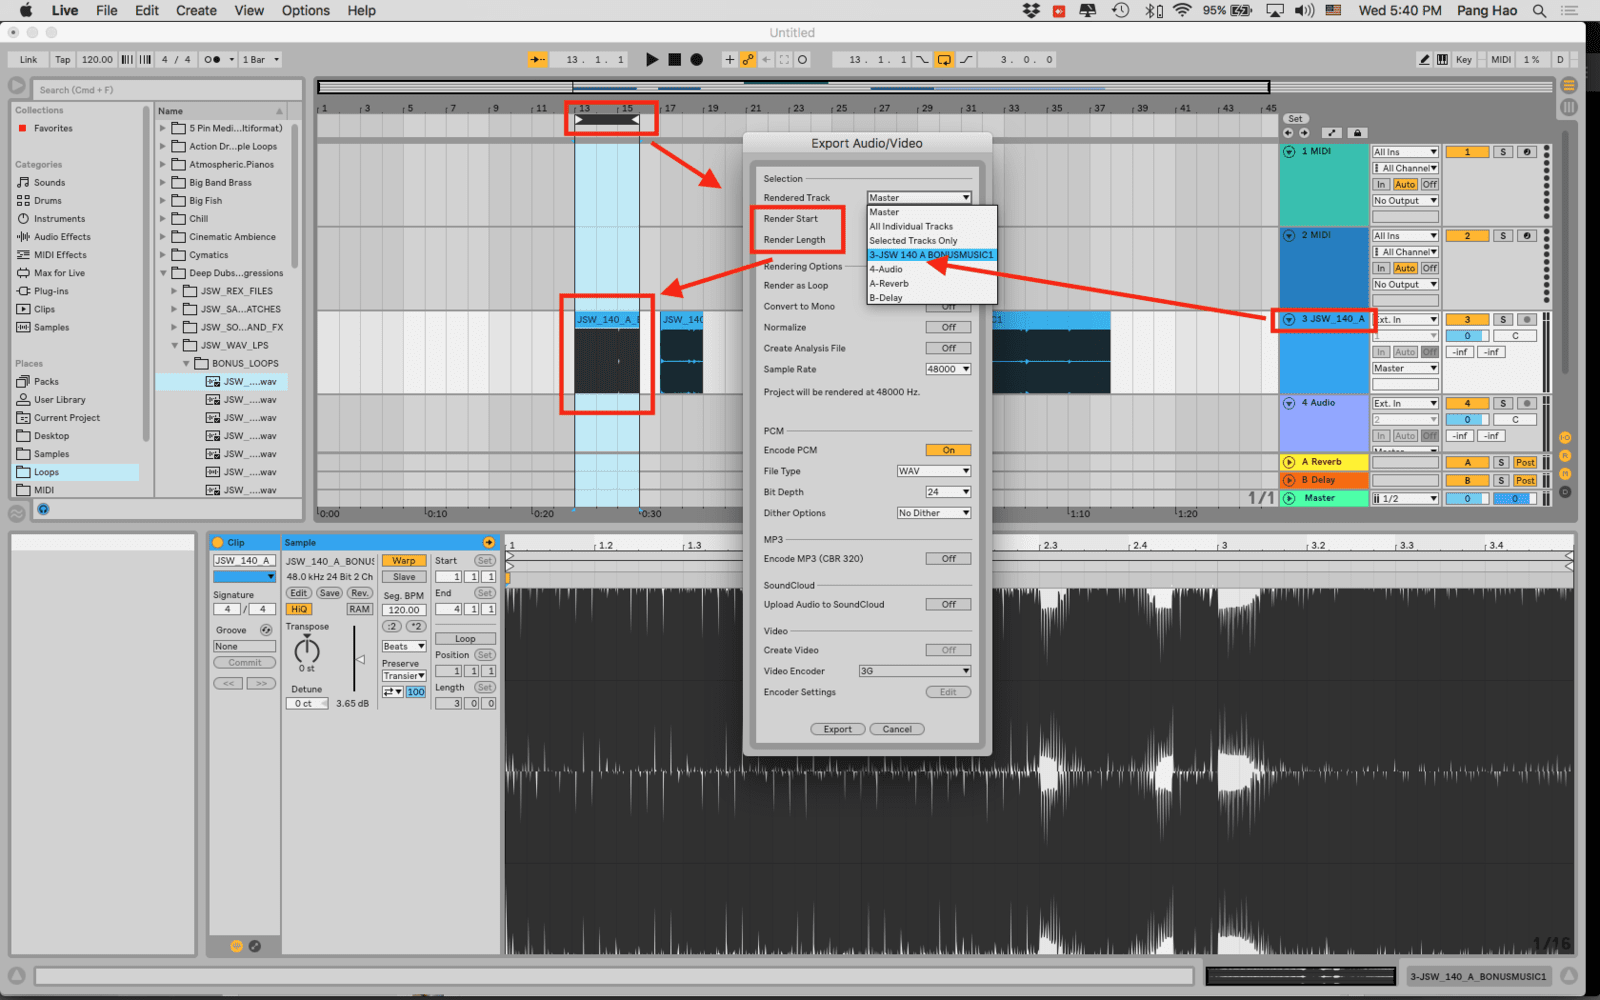The image size is (1600, 1000).
Task: Open Wi-Fi status menu
Action: [1182, 10]
